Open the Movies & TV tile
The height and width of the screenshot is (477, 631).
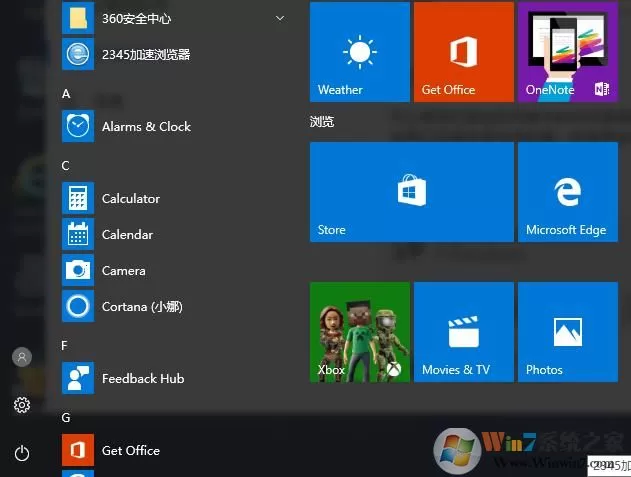pyautogui.click(x=464, y=332)
